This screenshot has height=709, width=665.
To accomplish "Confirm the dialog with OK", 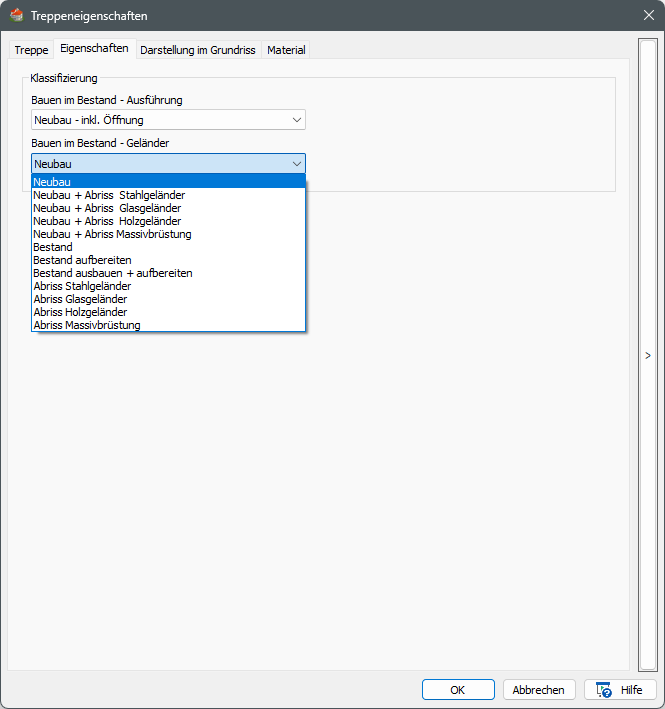I will [457, 690].
